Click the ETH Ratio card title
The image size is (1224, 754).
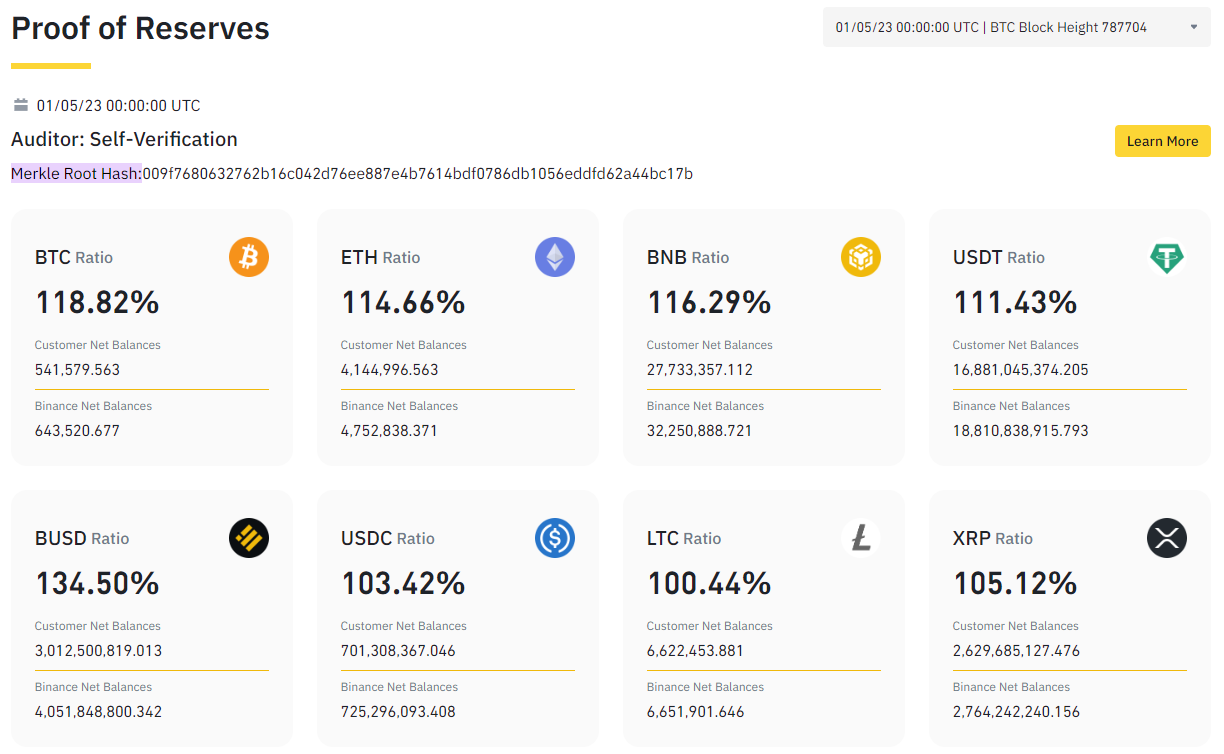[x=381, y=257]
